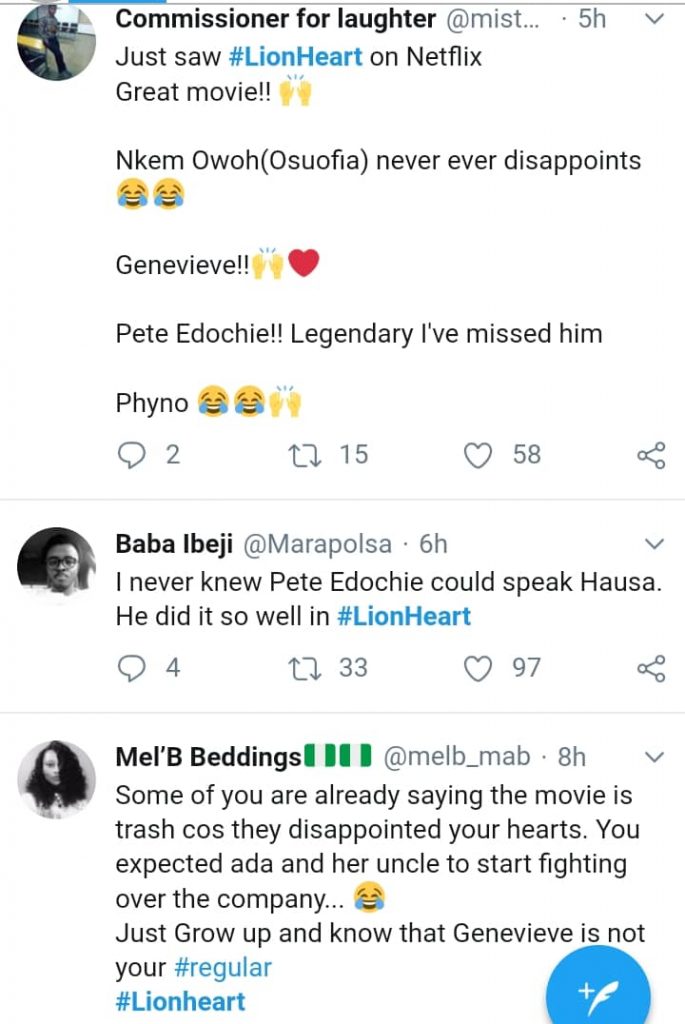View Commissioner for laughter's profile picture
The height and width of the screenshot is (1024, 685).
click(57, 41)
